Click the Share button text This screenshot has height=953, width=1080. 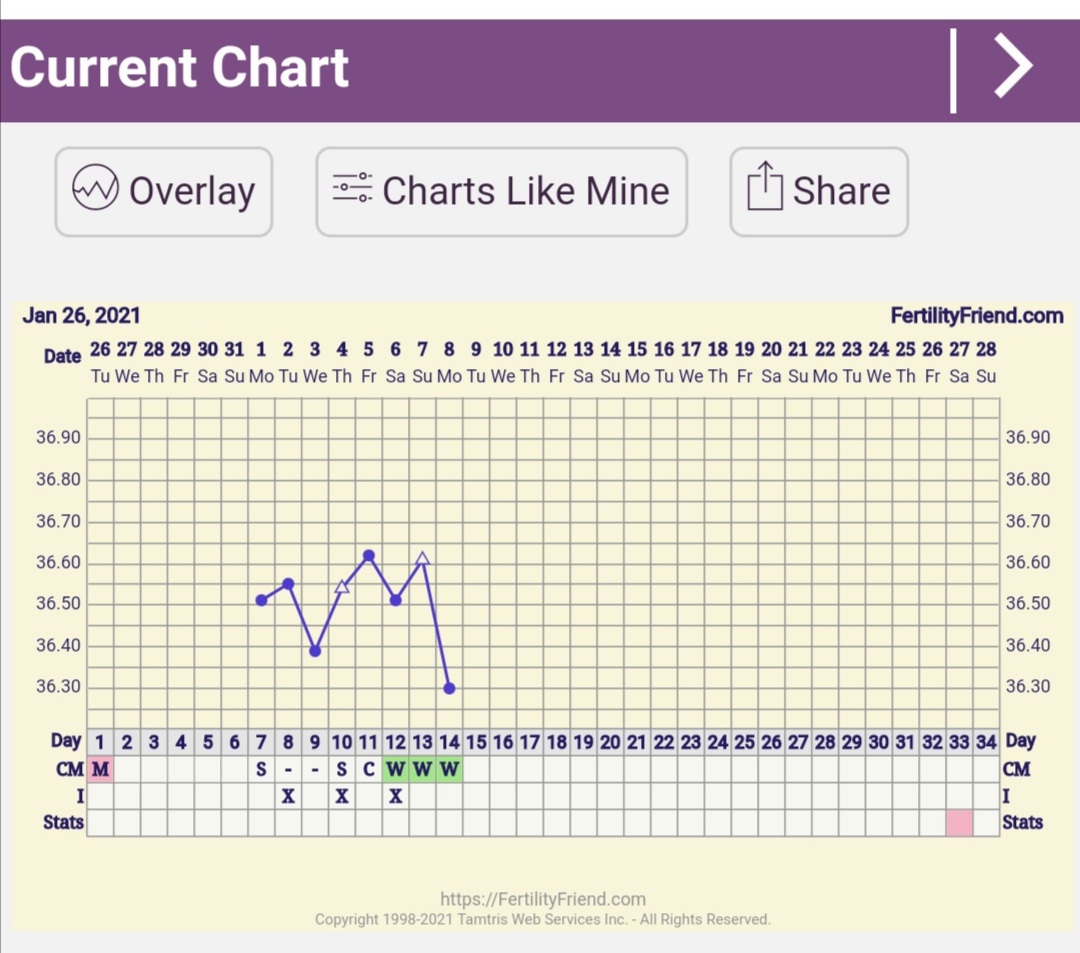click(840, 191)
